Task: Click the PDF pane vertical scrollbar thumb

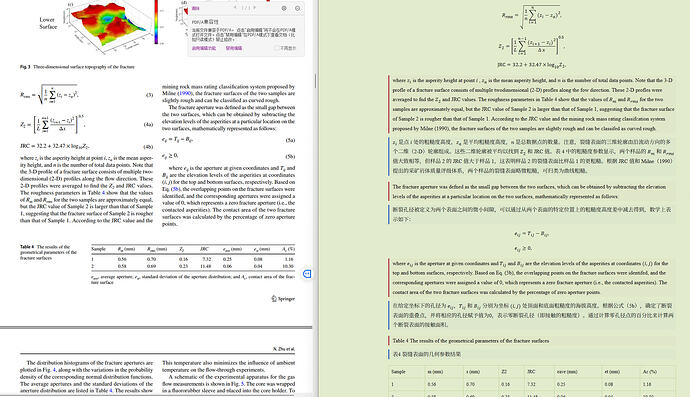Action: [x=315, y=81]
